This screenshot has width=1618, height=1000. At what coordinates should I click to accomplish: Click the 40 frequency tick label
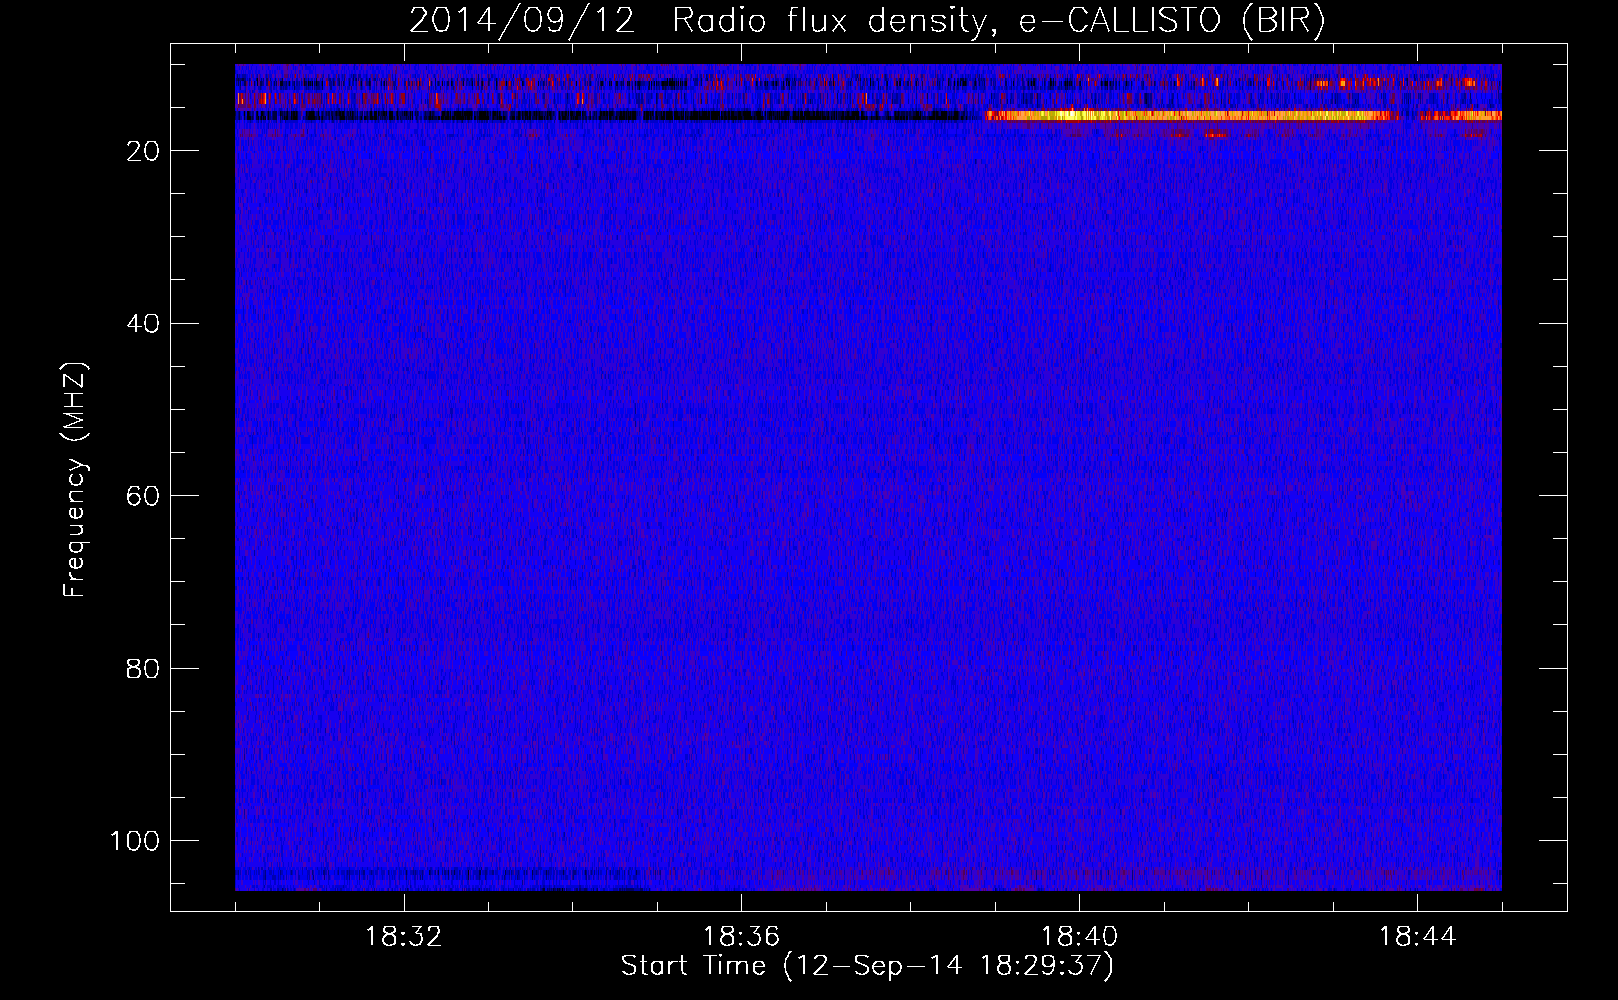coord(144,324)
